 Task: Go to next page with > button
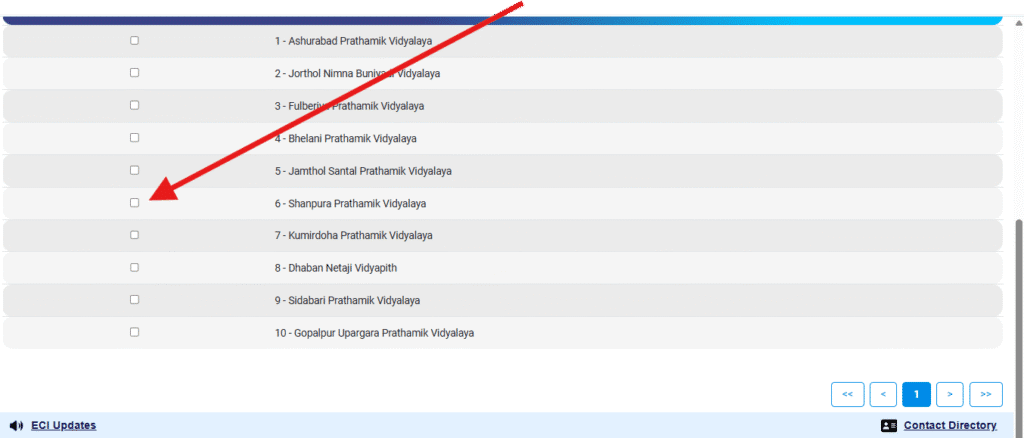pyautogui.click(x=950, y=394)
